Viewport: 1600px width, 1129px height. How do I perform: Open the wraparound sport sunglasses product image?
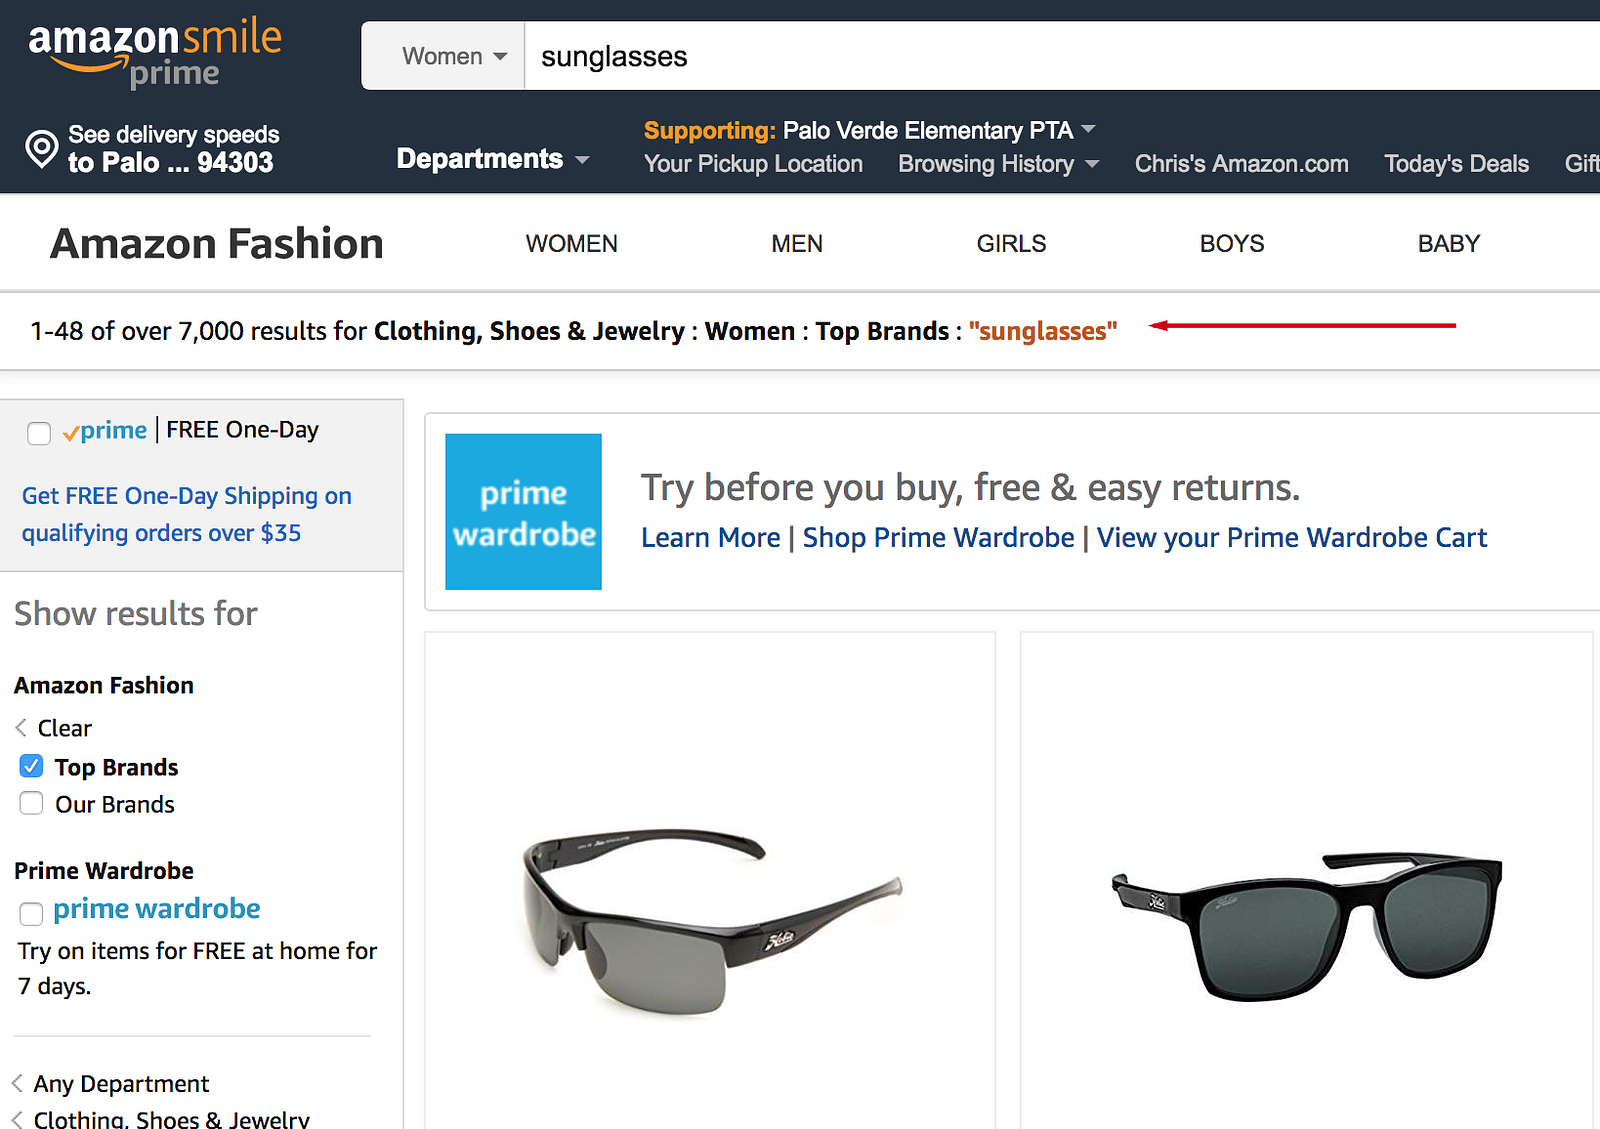(x=711, y=919)
